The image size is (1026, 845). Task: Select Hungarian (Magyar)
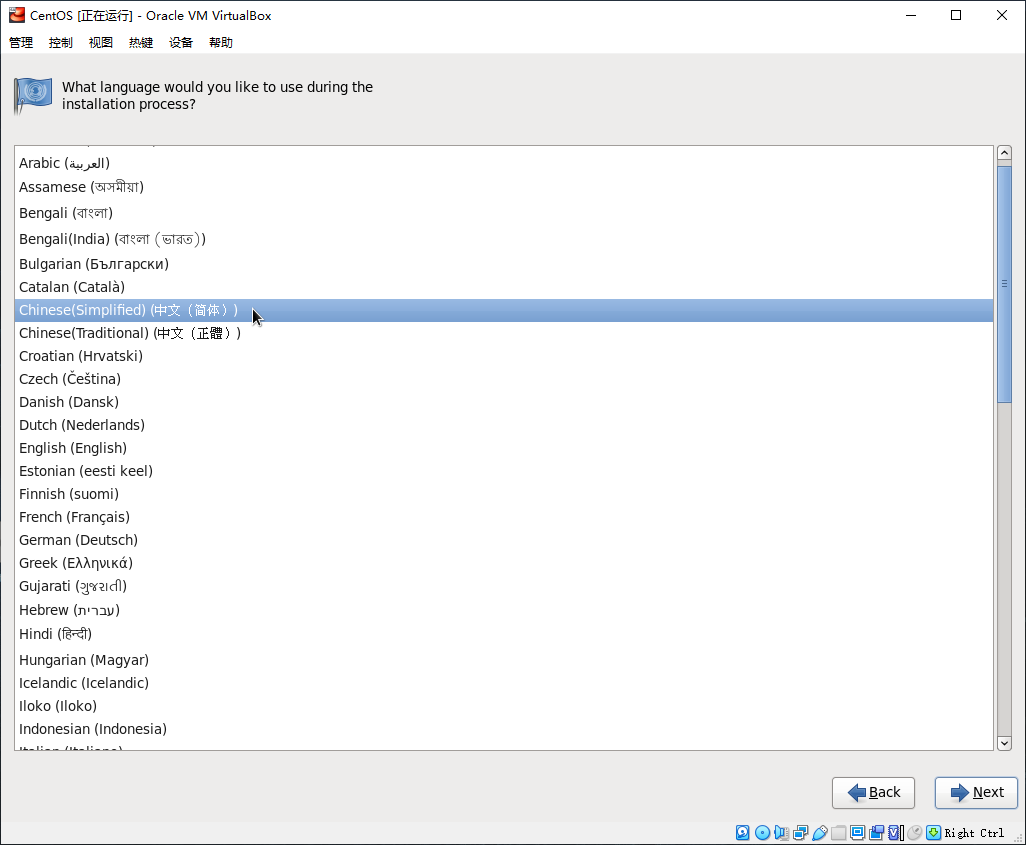[x=504, y=660]
